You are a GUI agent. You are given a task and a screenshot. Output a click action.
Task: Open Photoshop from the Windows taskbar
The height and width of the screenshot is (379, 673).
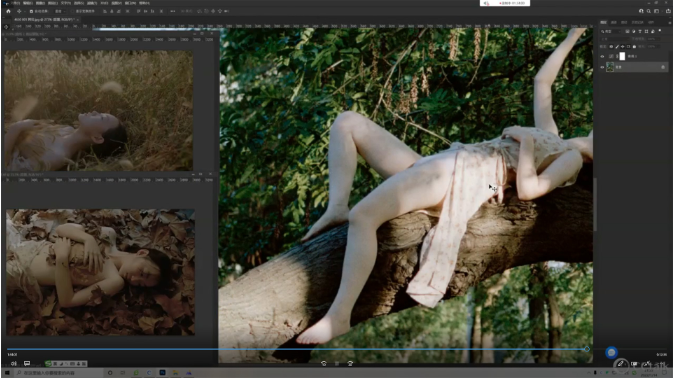[x=162, y=373]
